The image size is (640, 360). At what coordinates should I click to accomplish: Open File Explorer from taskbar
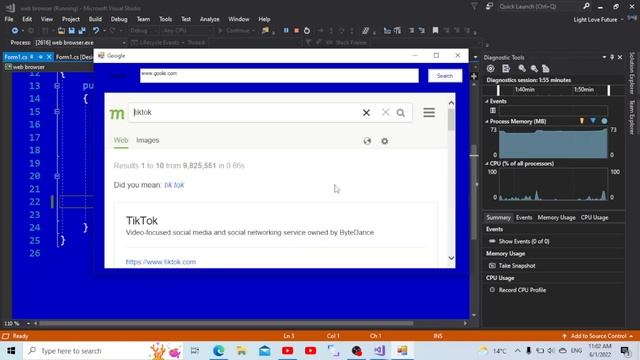242,351
